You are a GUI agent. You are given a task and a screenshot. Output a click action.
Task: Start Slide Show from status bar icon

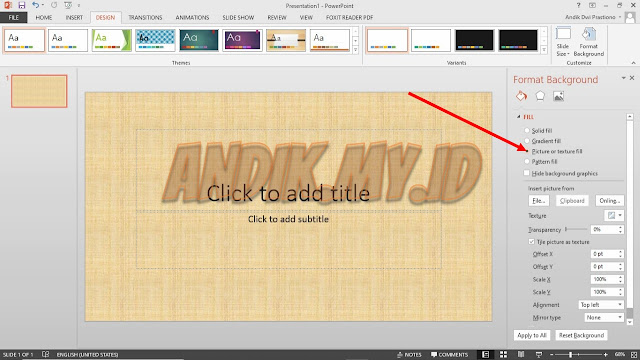click(x=539, y=354)
